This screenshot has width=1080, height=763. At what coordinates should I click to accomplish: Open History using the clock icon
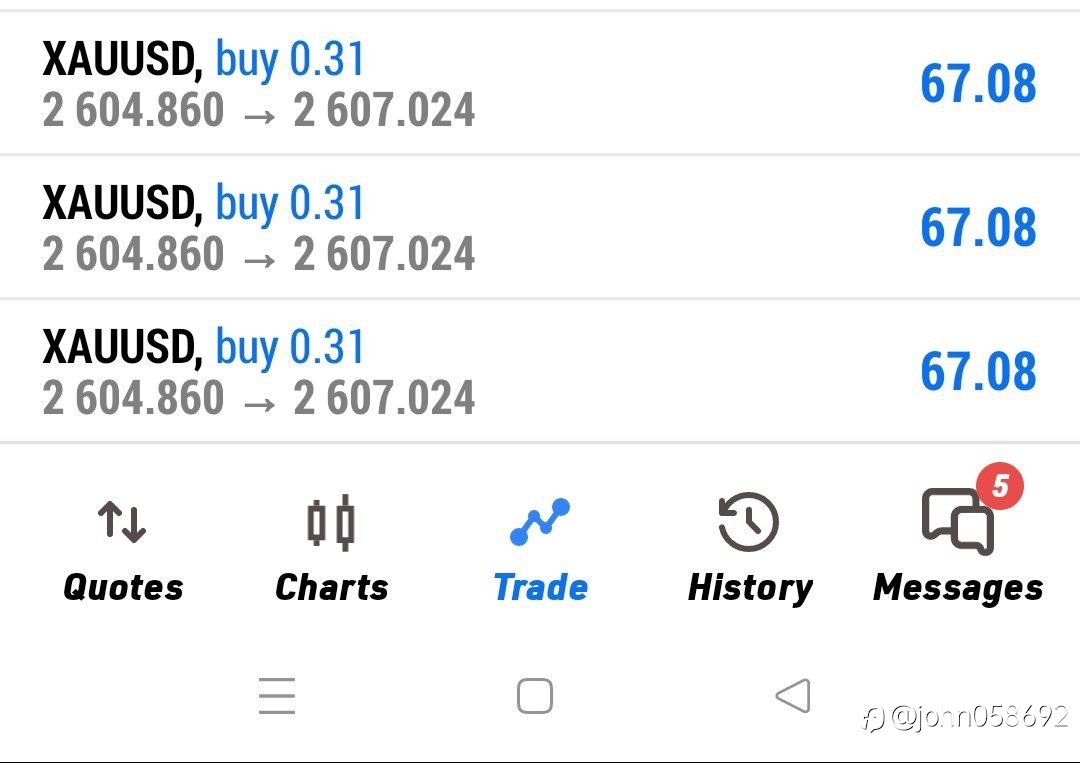[x=749, y=522]
